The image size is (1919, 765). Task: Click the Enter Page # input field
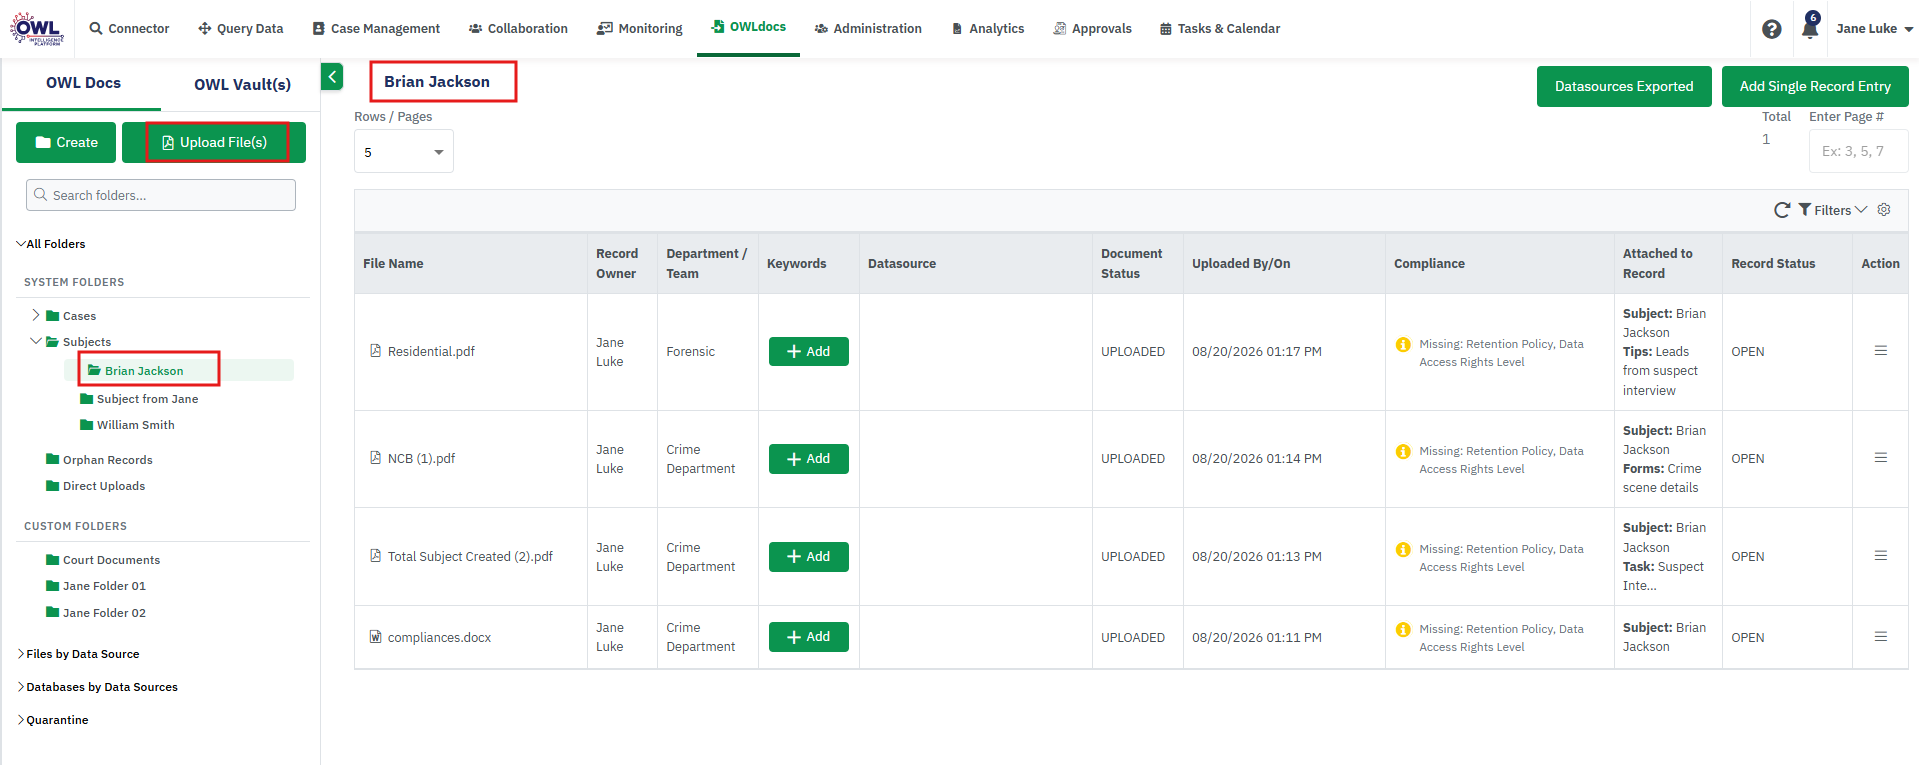[1858, 151]
